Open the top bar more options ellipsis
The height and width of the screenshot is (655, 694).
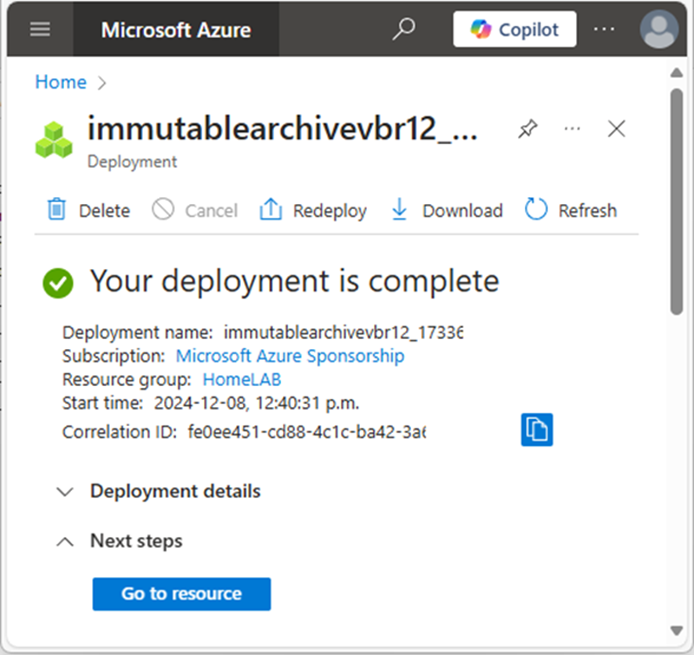click(604, 29)
